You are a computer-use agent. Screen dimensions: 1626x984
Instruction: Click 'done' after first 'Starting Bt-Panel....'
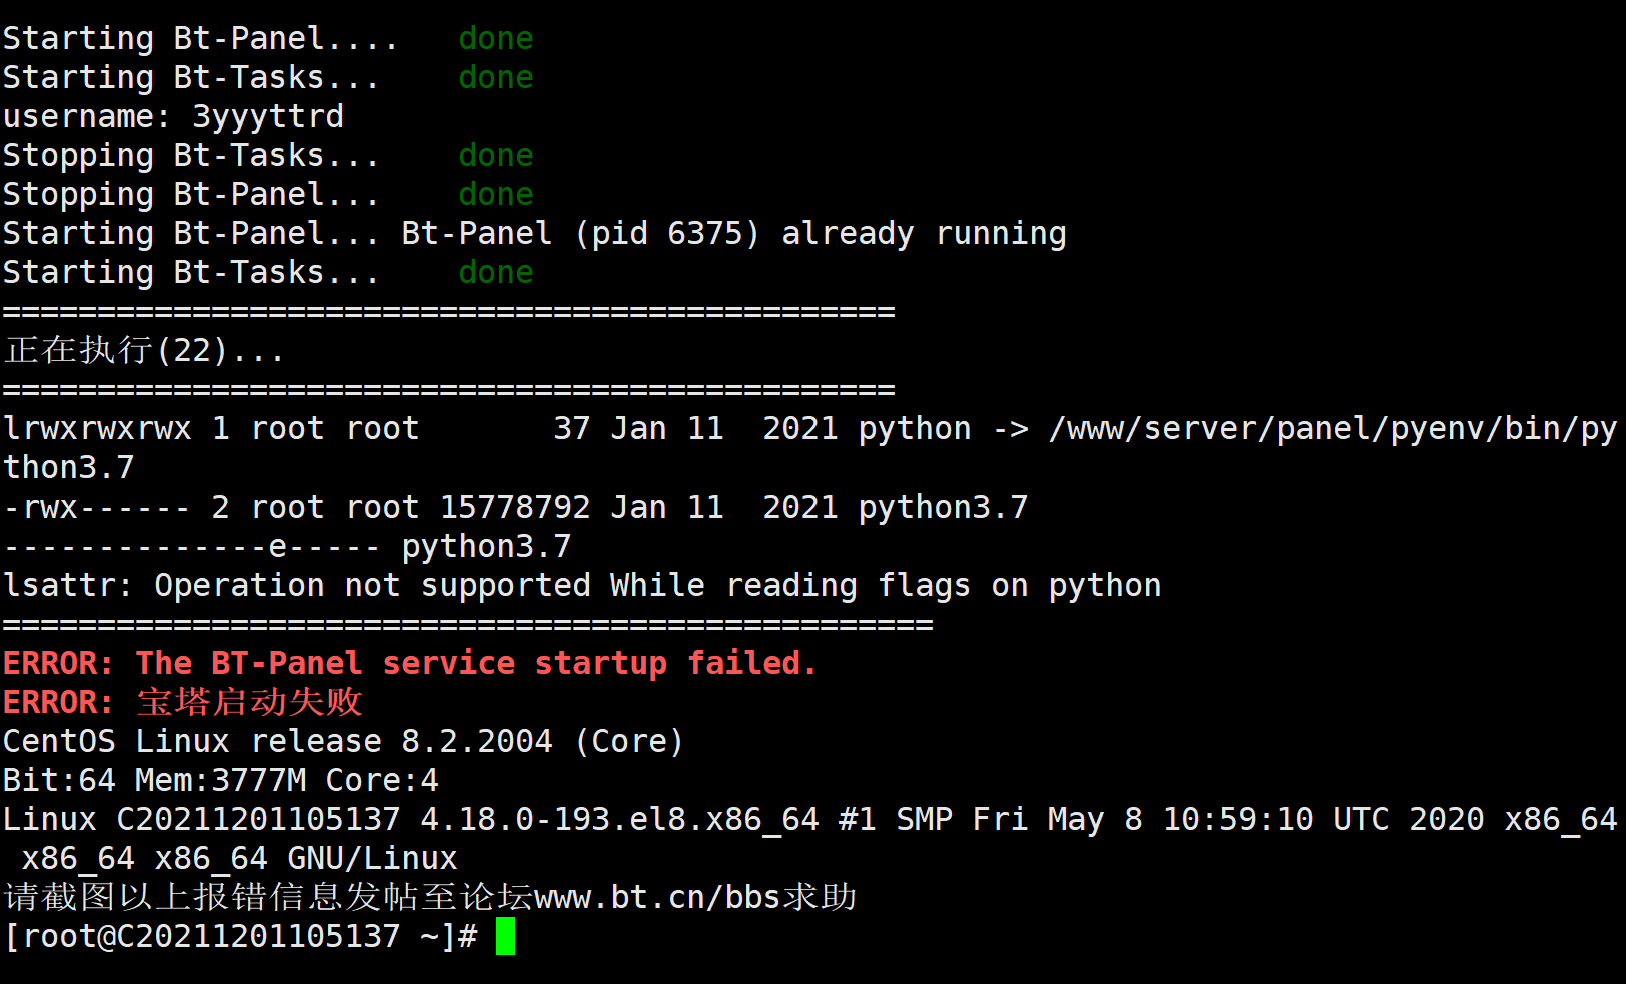click(496, 38)
